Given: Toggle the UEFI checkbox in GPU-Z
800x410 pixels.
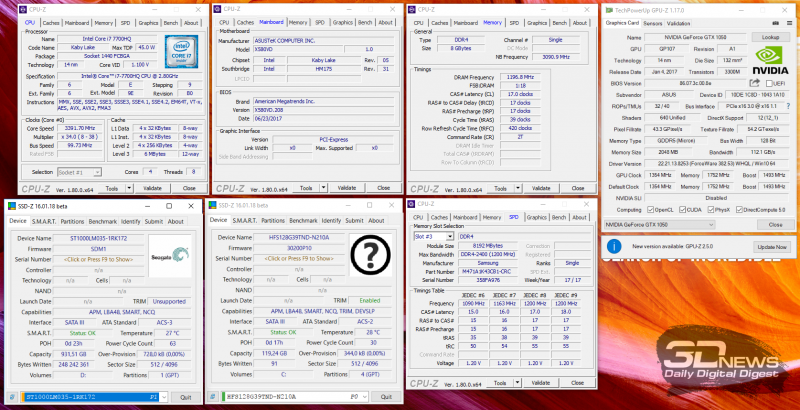Looking at the screenshot, I should tap(769, 83).
